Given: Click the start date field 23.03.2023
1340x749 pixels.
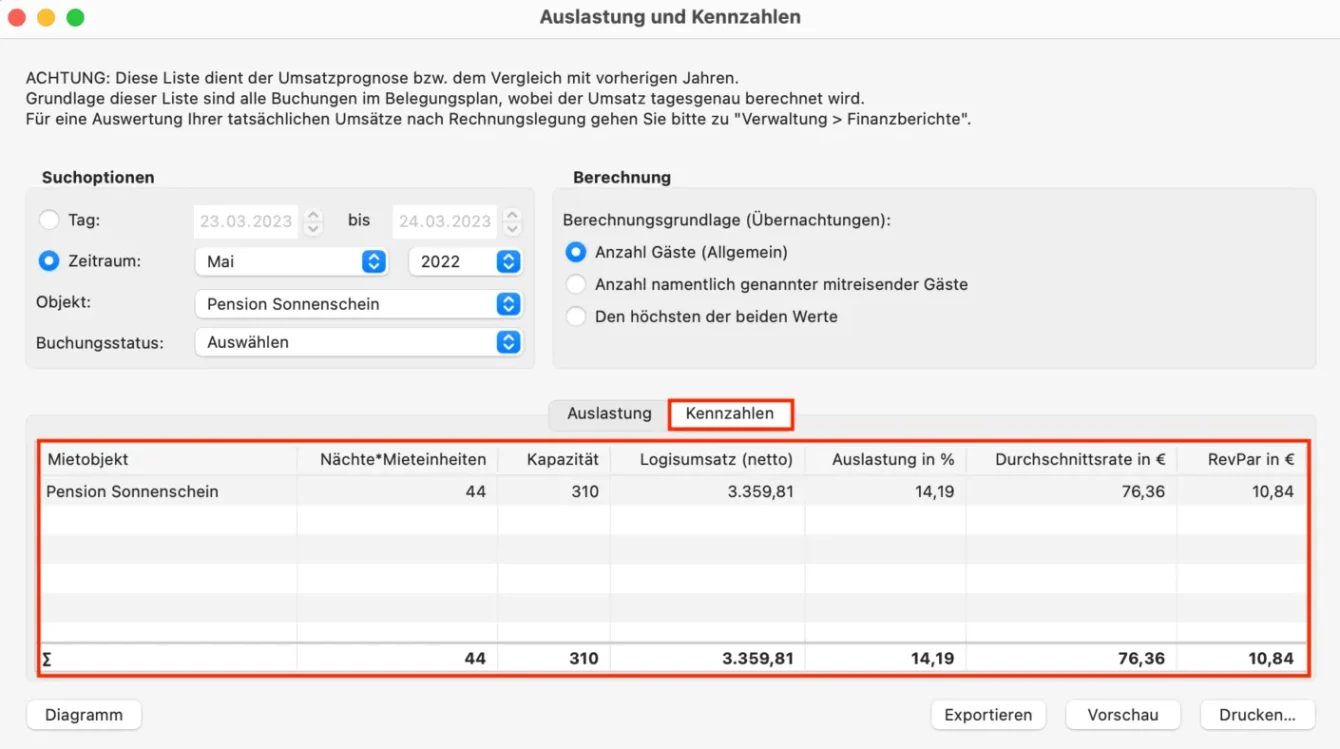Looking at the screenshot, I should tap(246, 221).
